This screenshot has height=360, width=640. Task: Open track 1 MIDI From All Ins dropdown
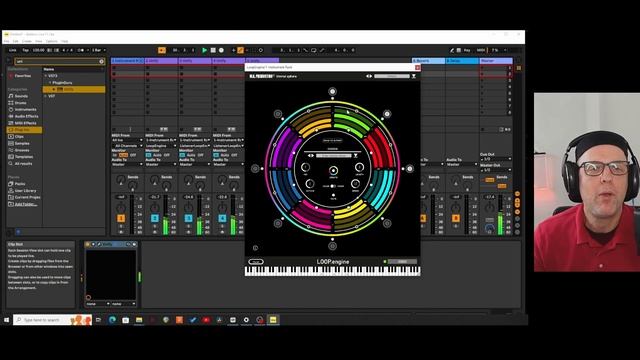click(x=127, y=140)
